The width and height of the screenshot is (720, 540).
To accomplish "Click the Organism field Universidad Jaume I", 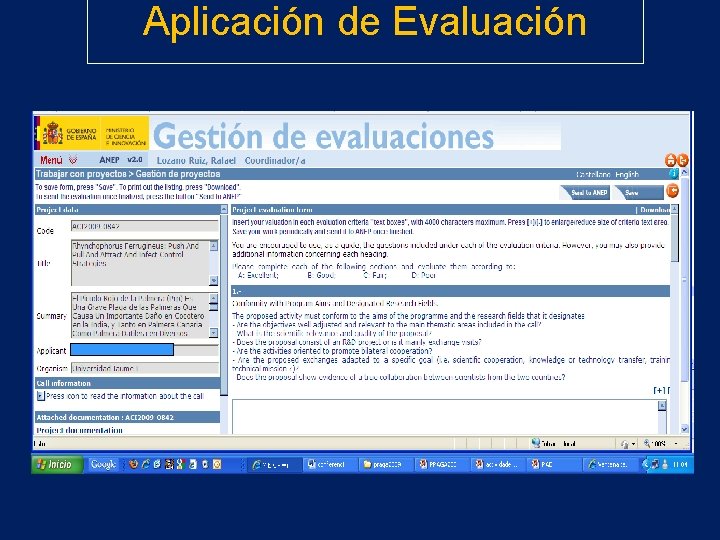I will [145, 368].
